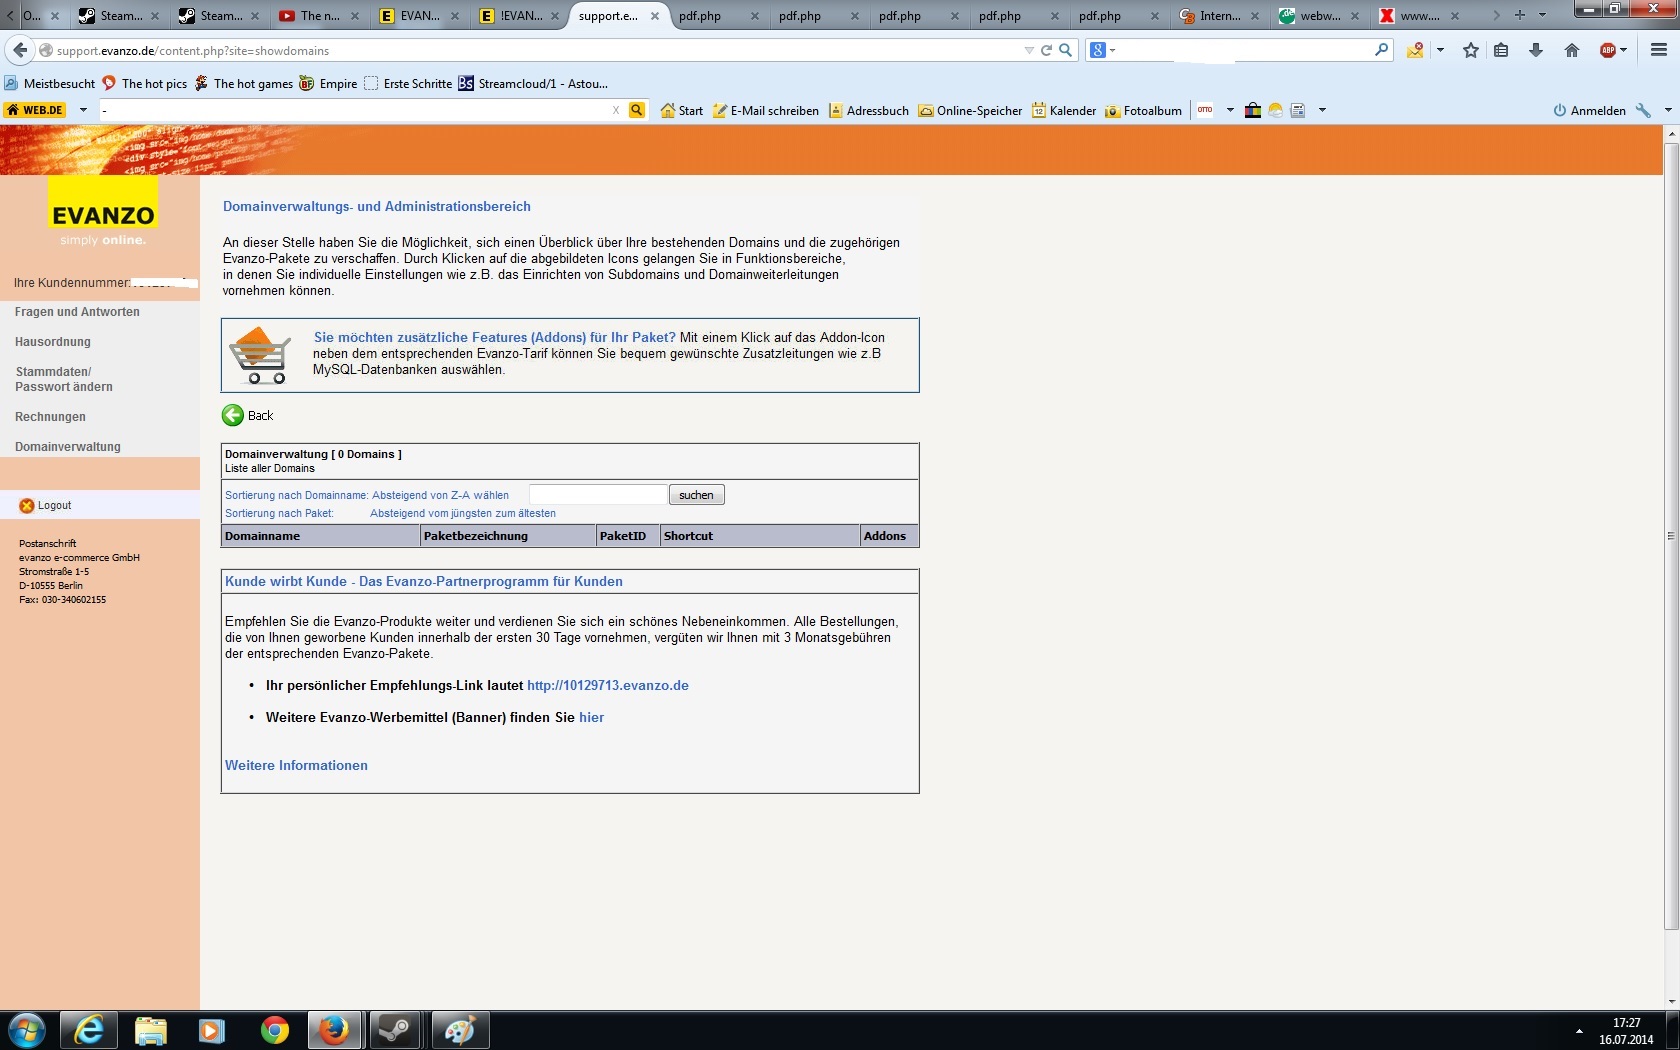Open Meistbesucht bookmark folder
This screenshot has height=1050, width=1680.
click(50, 83)
